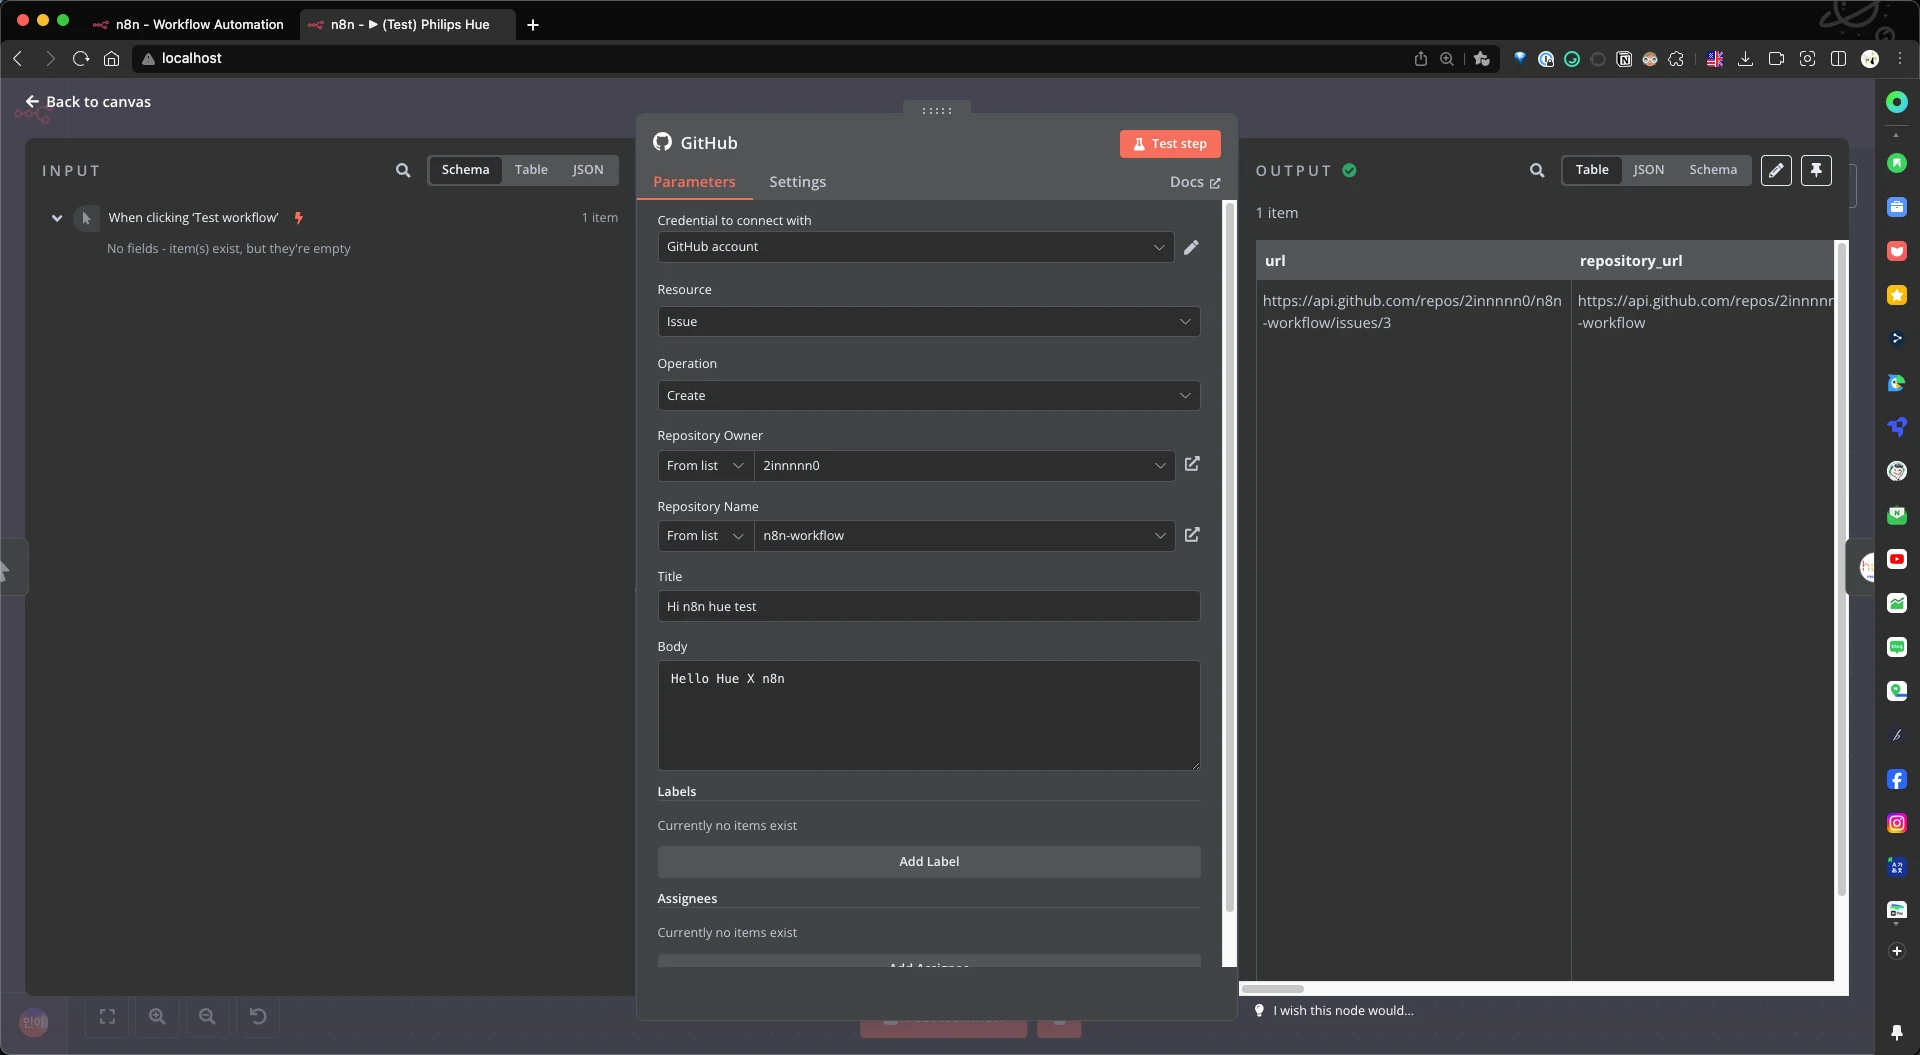Click the output horizontal scrollbar

point(1272,988)
